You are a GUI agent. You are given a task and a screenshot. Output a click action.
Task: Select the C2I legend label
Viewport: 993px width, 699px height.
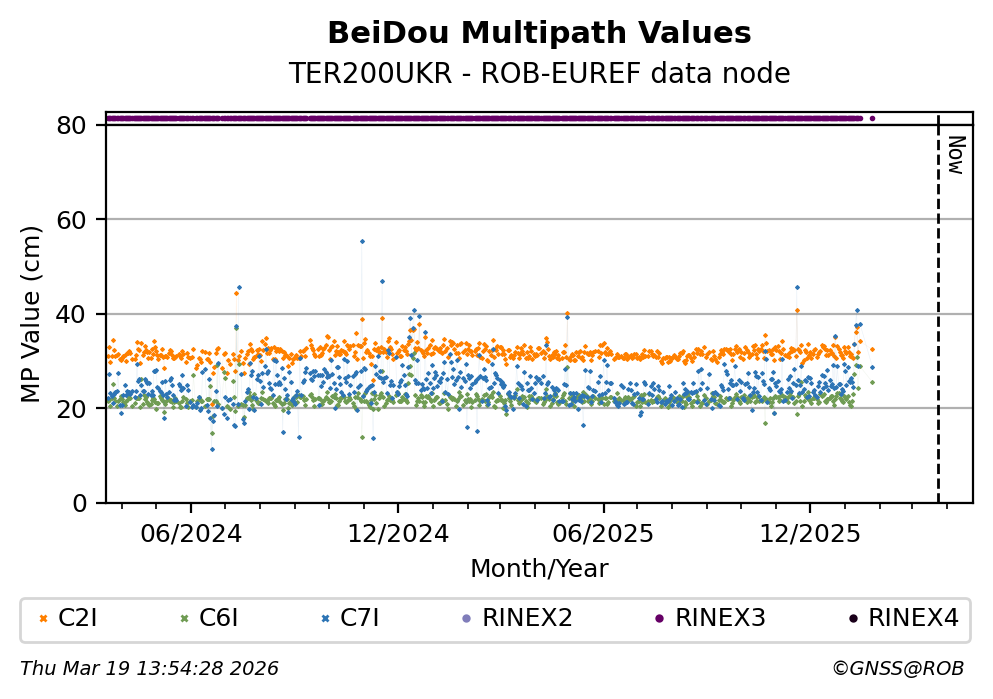78,618
